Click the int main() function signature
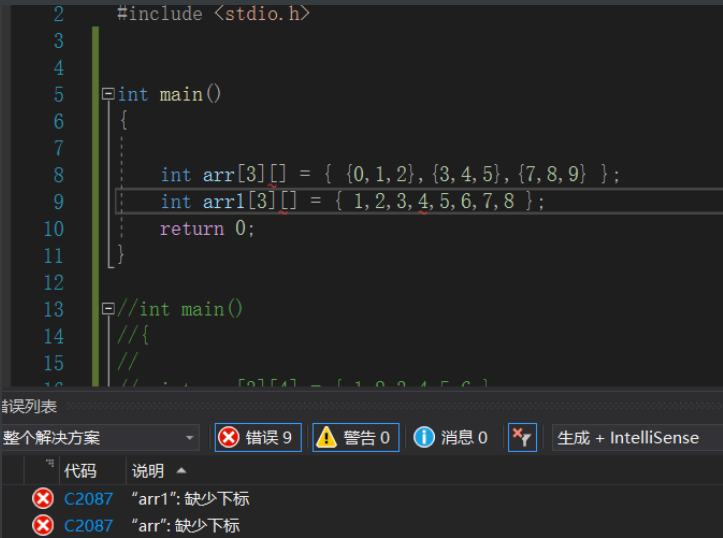723x538 pixels. 169,95
